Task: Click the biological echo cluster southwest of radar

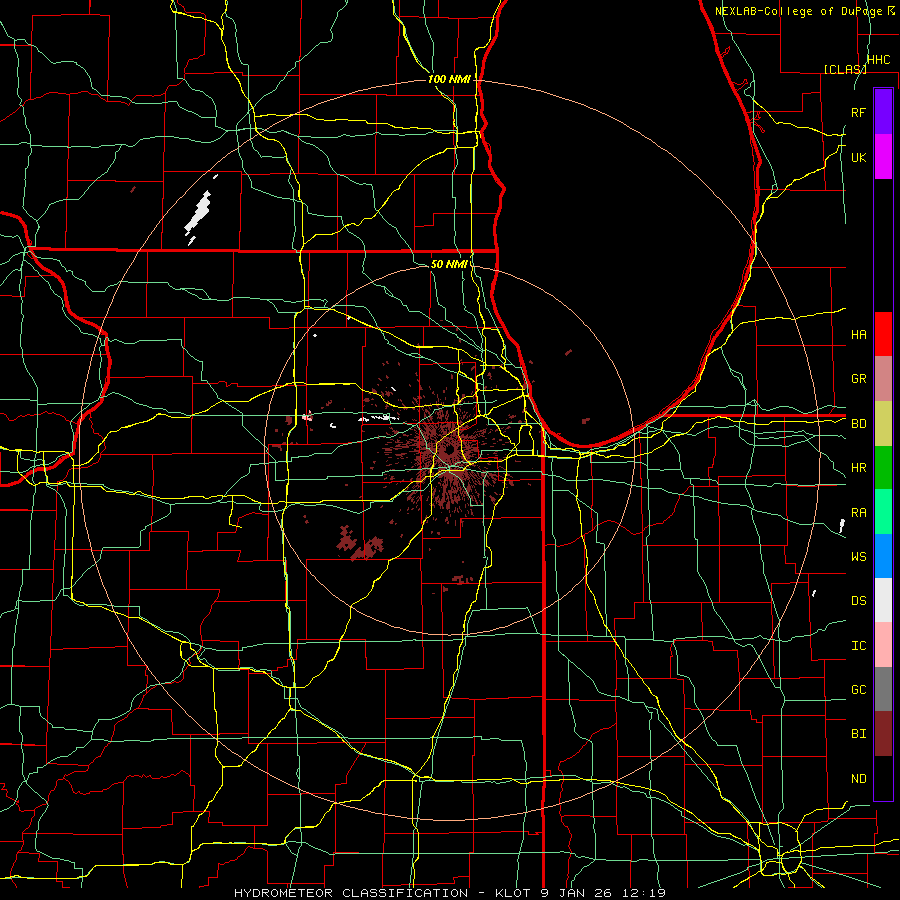Action: tap(359, 544)
